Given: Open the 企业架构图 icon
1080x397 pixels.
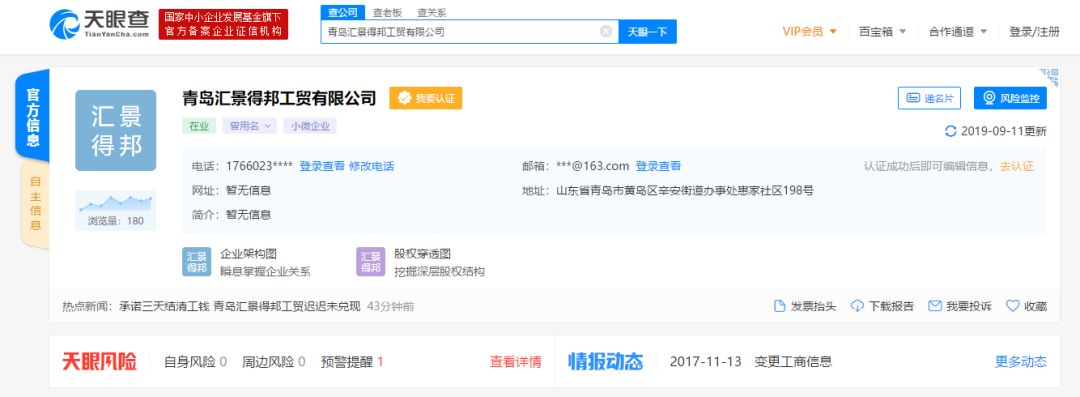Looking at the screenshot, I should 196,262.
